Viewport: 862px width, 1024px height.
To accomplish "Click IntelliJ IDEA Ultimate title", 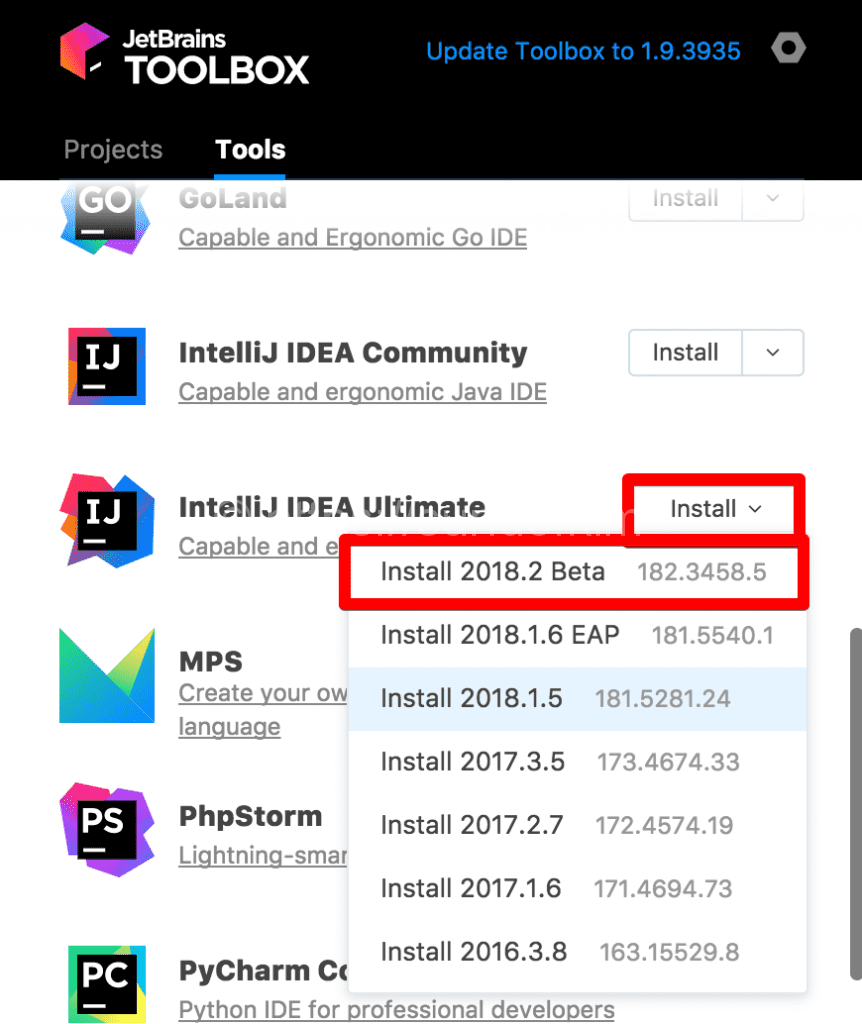I will (332, 507).
